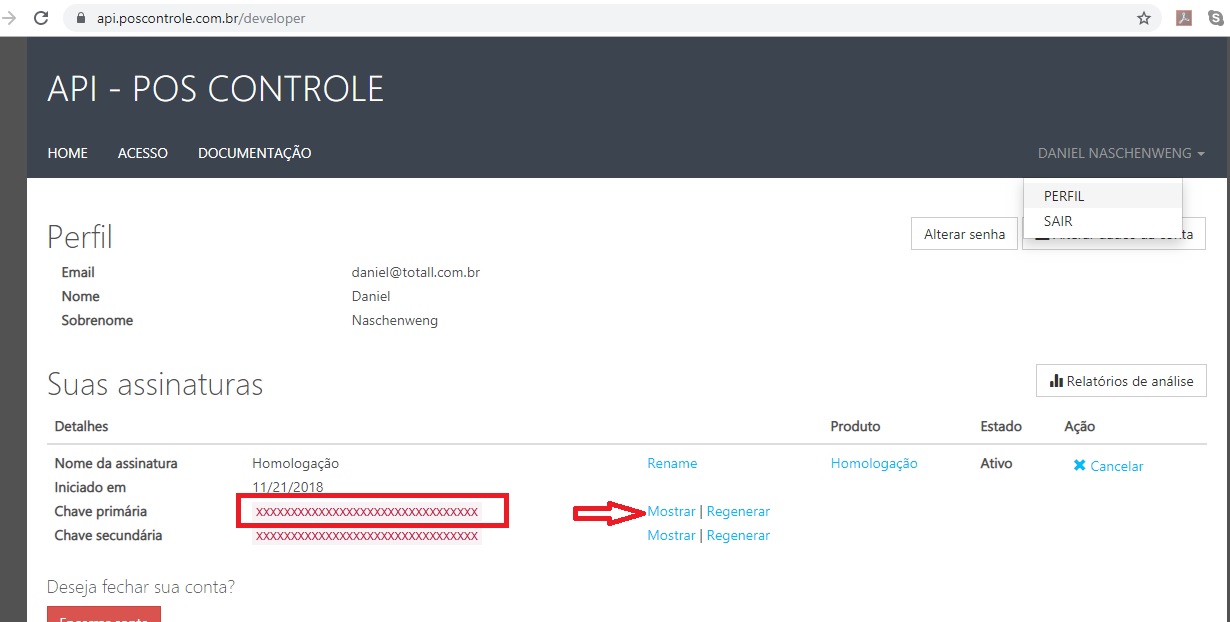Click the PDF extension icon in browser toolbar
The image size is (1230, 622).
point(1184,18)
